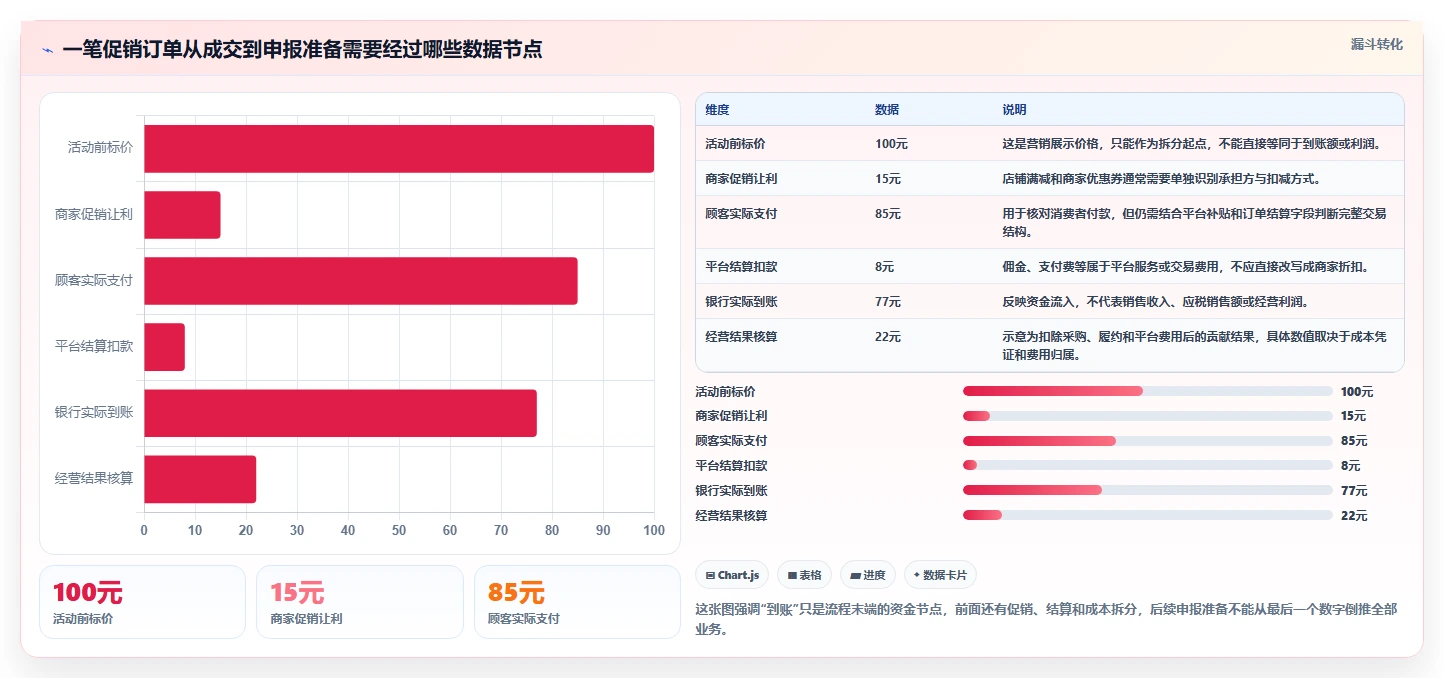The width and height of the screenshot is (1444, 678).
Task: Click the 银行实际到账 bar in the chart
Action: coord(340,412)
